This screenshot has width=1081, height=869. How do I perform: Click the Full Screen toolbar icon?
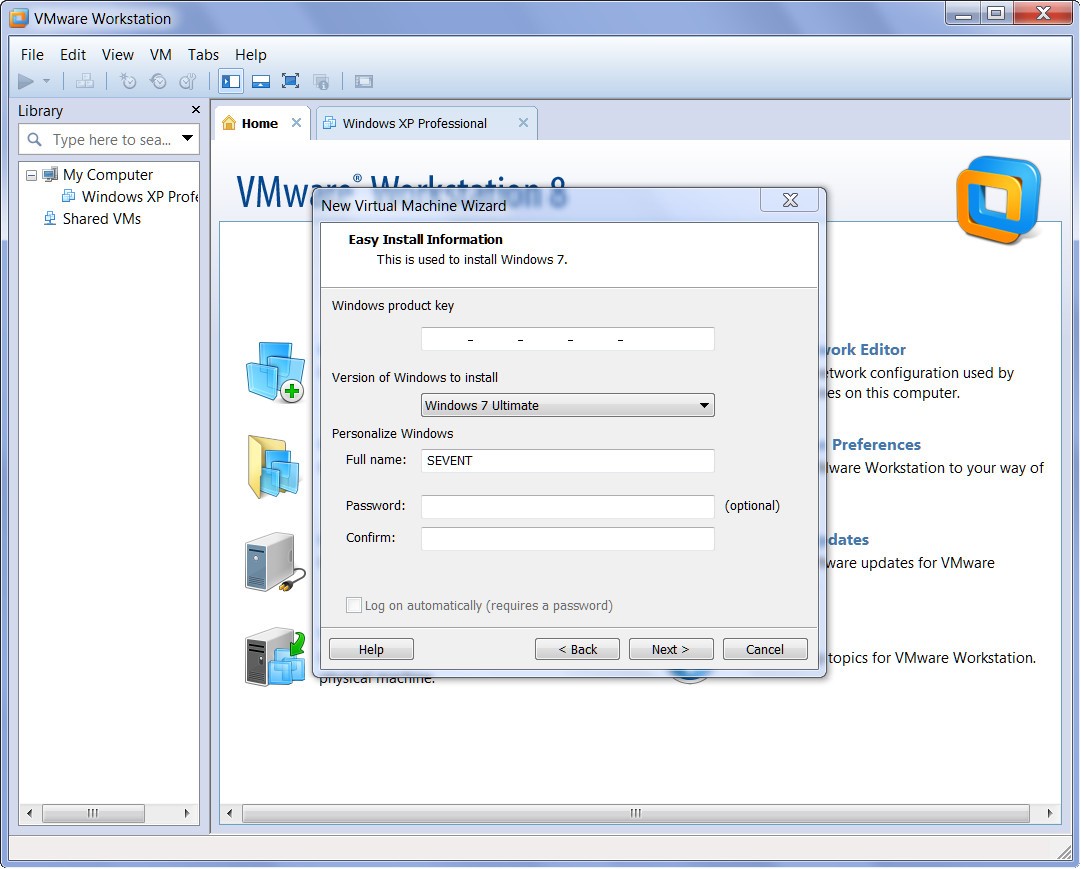tap(290, 81)
